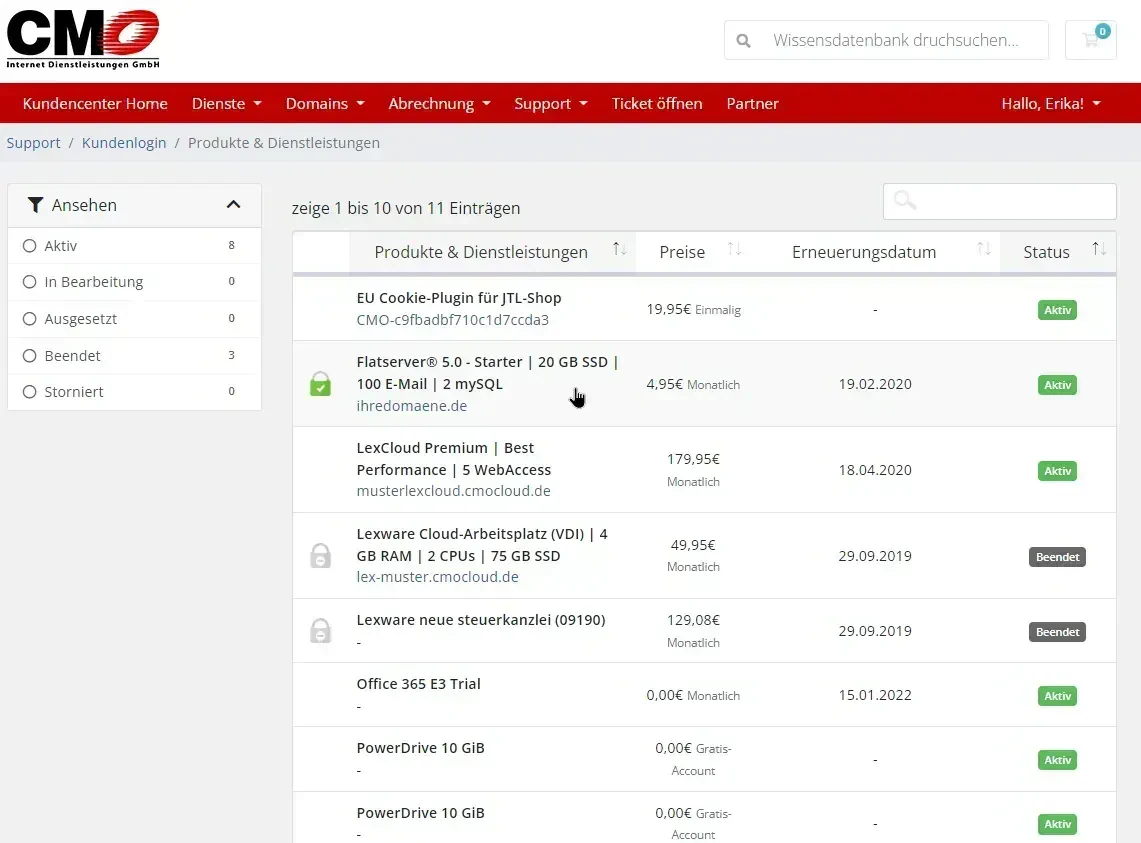Screen dimensions: 1141x843
Task: Click the knowledge base search magnifier icon
Action: (x=743, y=41)
